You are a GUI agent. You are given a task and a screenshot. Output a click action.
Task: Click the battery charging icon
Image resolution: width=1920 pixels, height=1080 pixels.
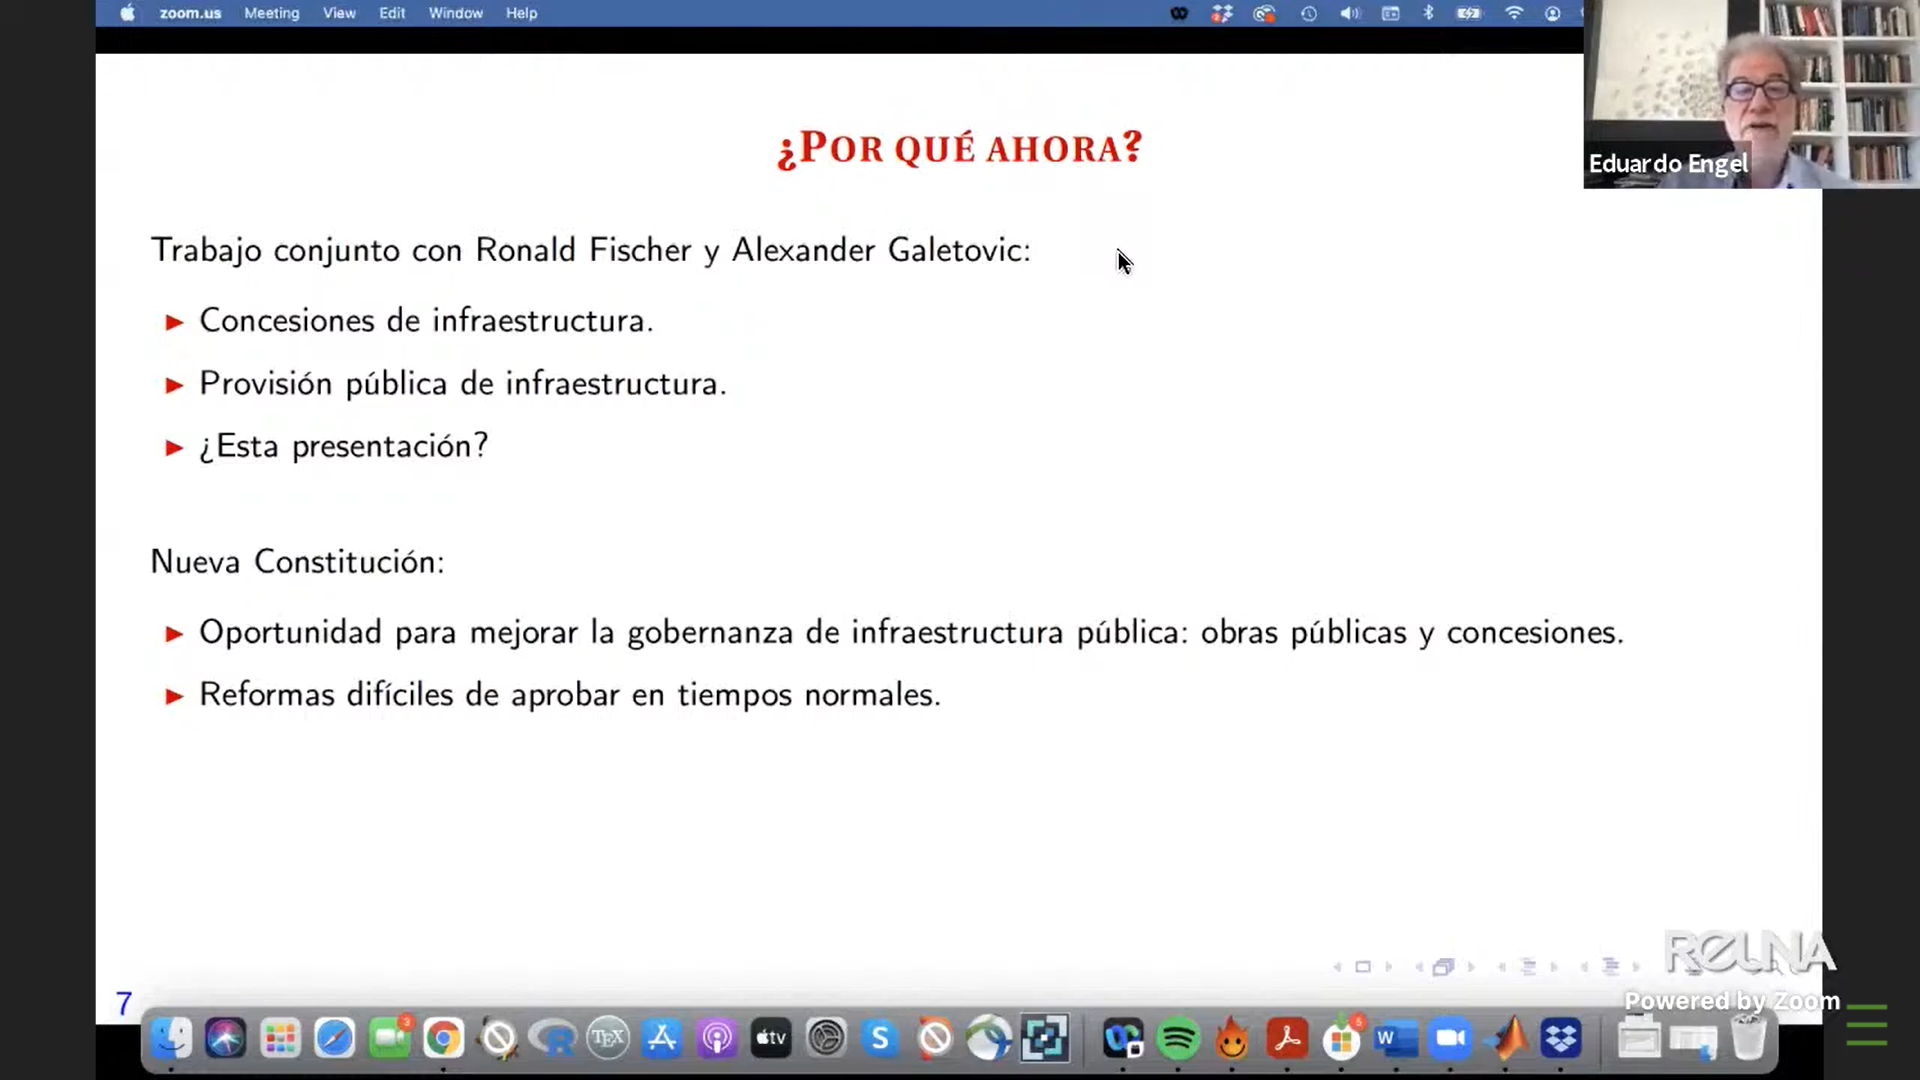pos(1468,13)
